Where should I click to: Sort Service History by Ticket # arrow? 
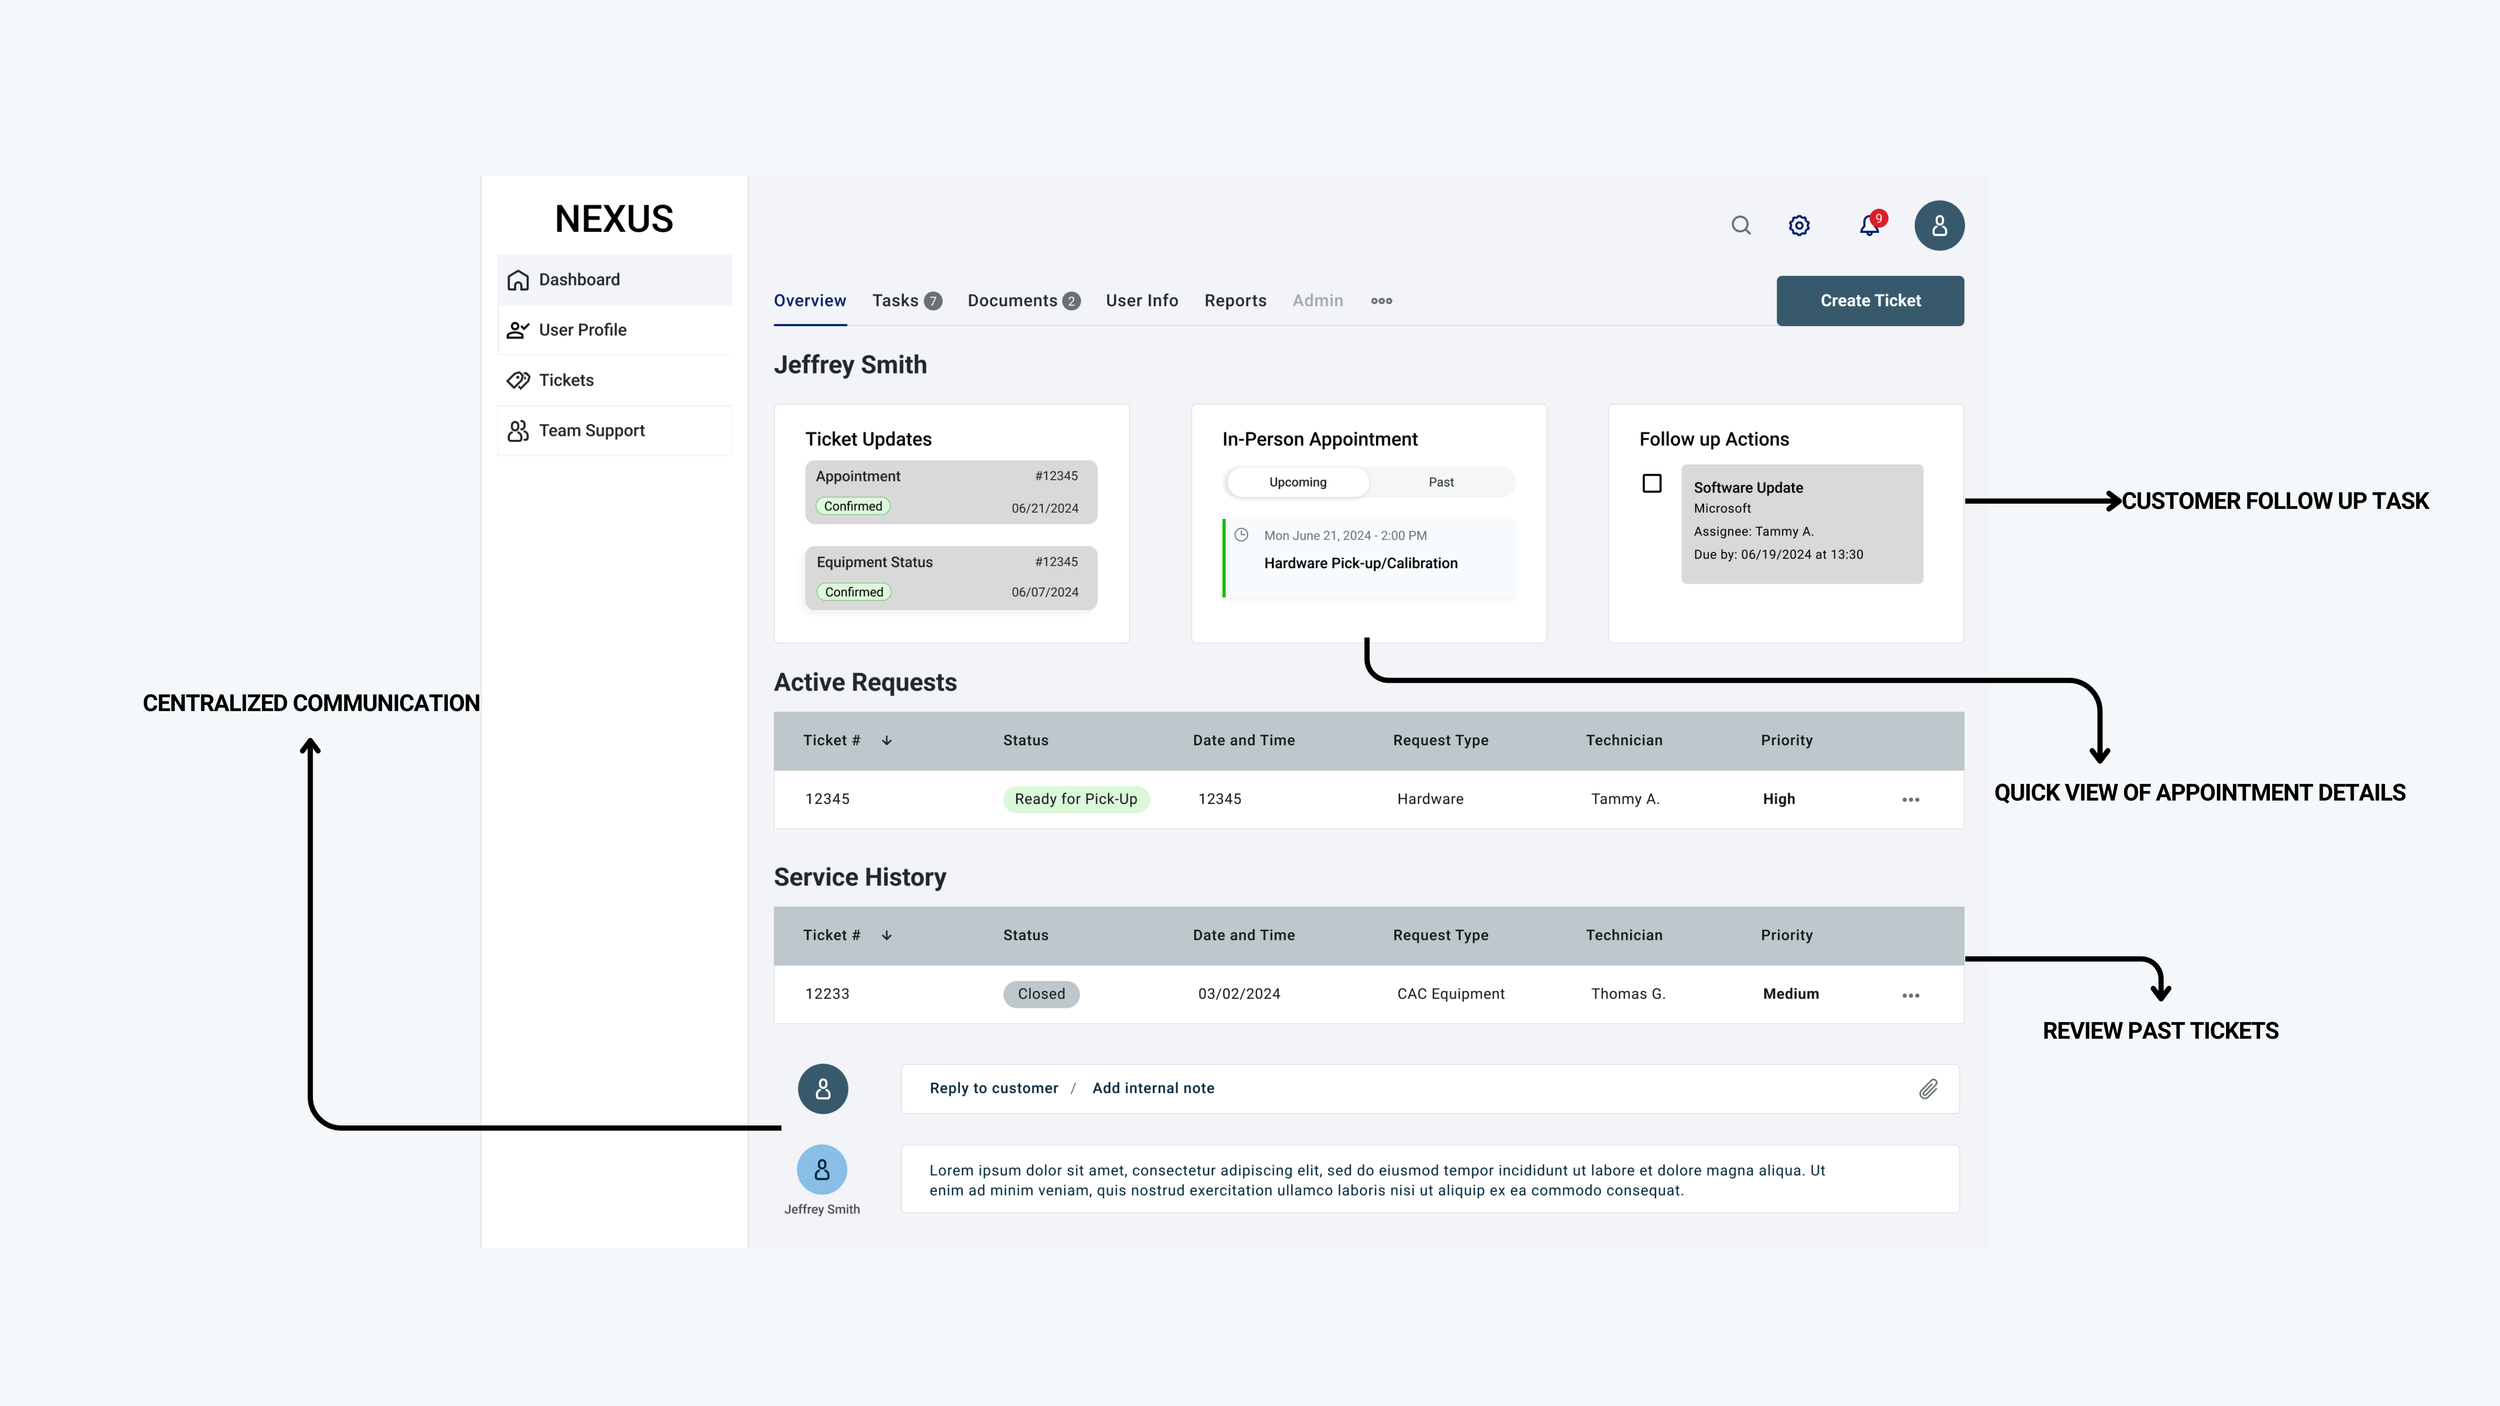pos(887,936)
